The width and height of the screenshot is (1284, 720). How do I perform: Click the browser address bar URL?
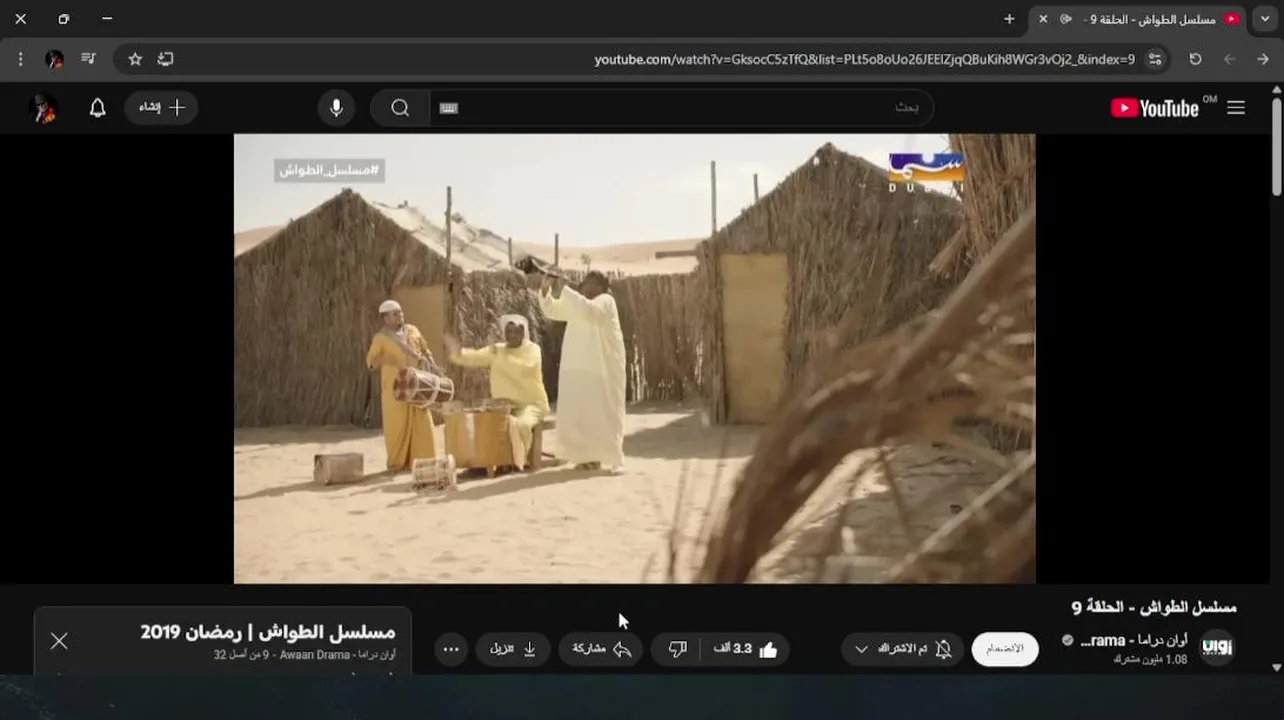864,59
